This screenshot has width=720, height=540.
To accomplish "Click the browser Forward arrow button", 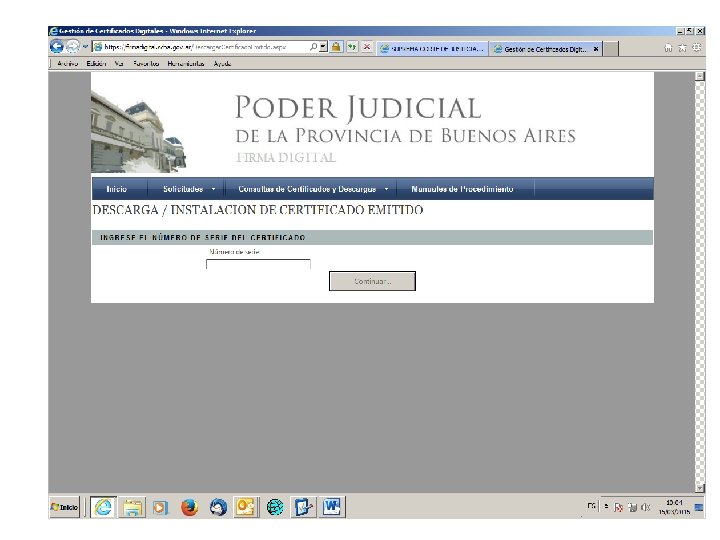I will pyautogui.click(x=73, y=46).
